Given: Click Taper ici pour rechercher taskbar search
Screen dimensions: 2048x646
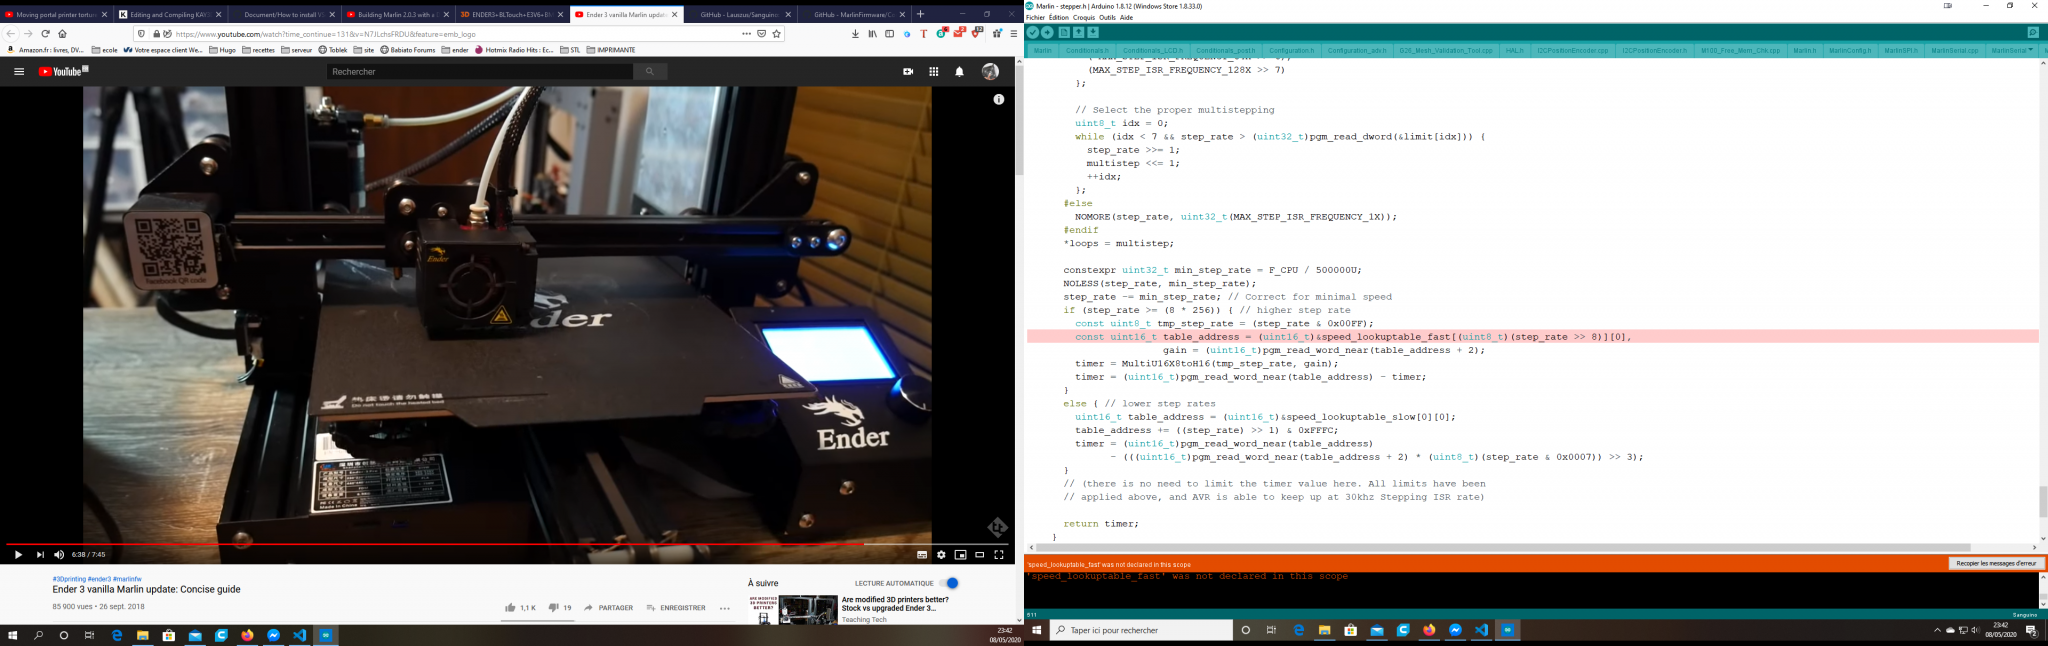Looking at the screenshot, I should (1141, 630).
